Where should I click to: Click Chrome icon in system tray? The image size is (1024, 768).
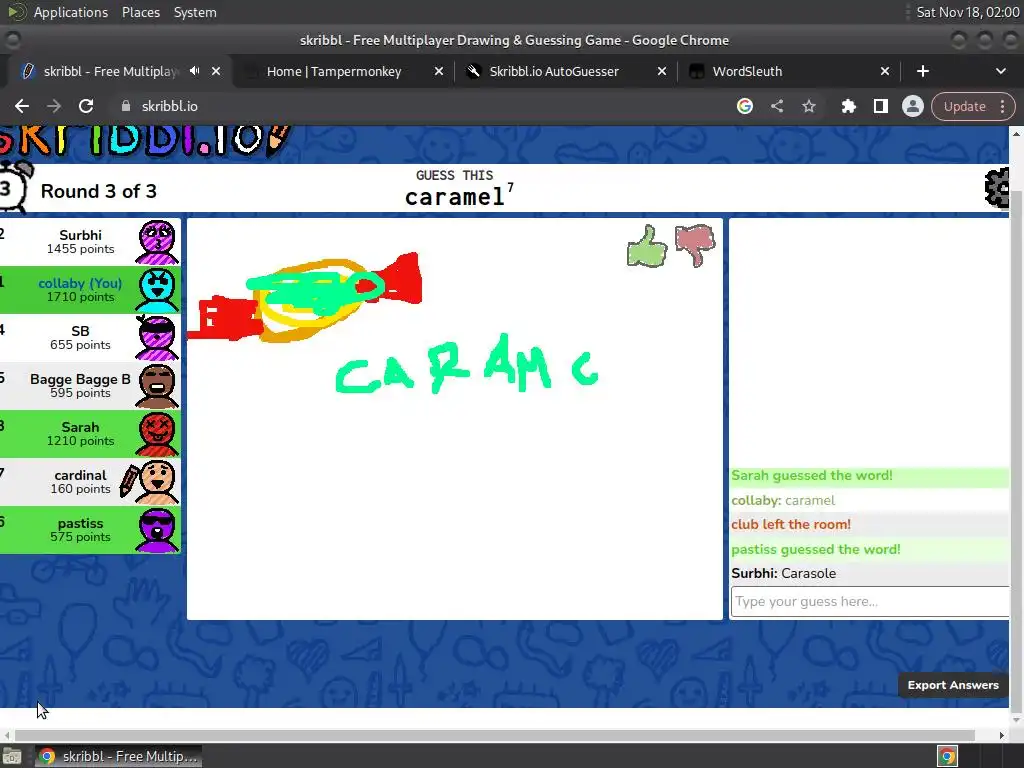947,756
